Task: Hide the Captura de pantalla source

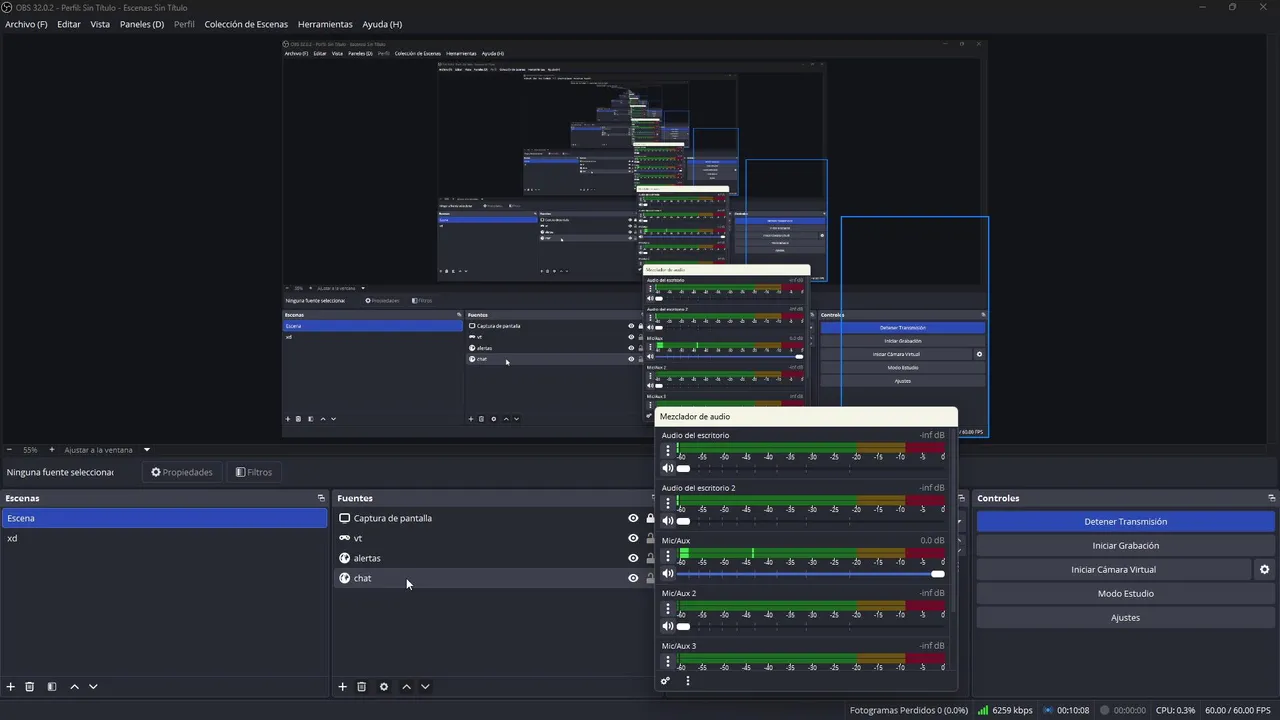Action: [633, 518]
